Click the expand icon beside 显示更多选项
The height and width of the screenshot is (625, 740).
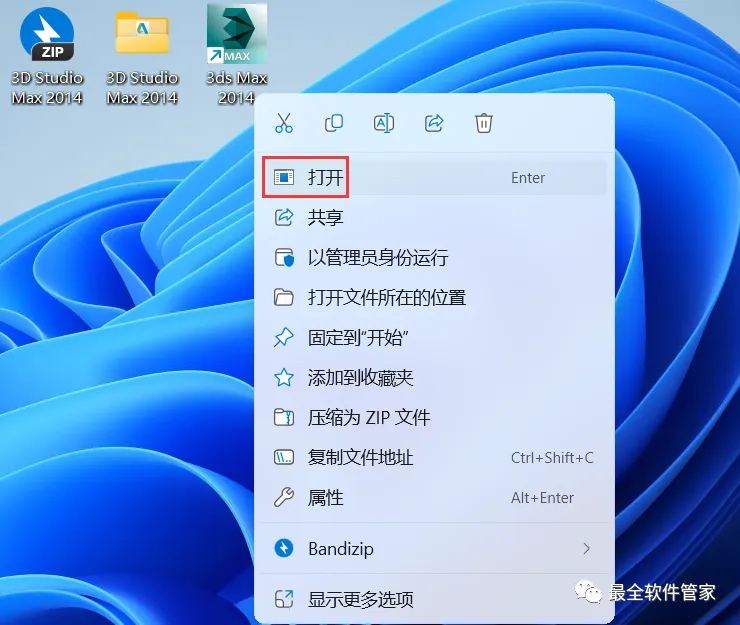[284, 600]
